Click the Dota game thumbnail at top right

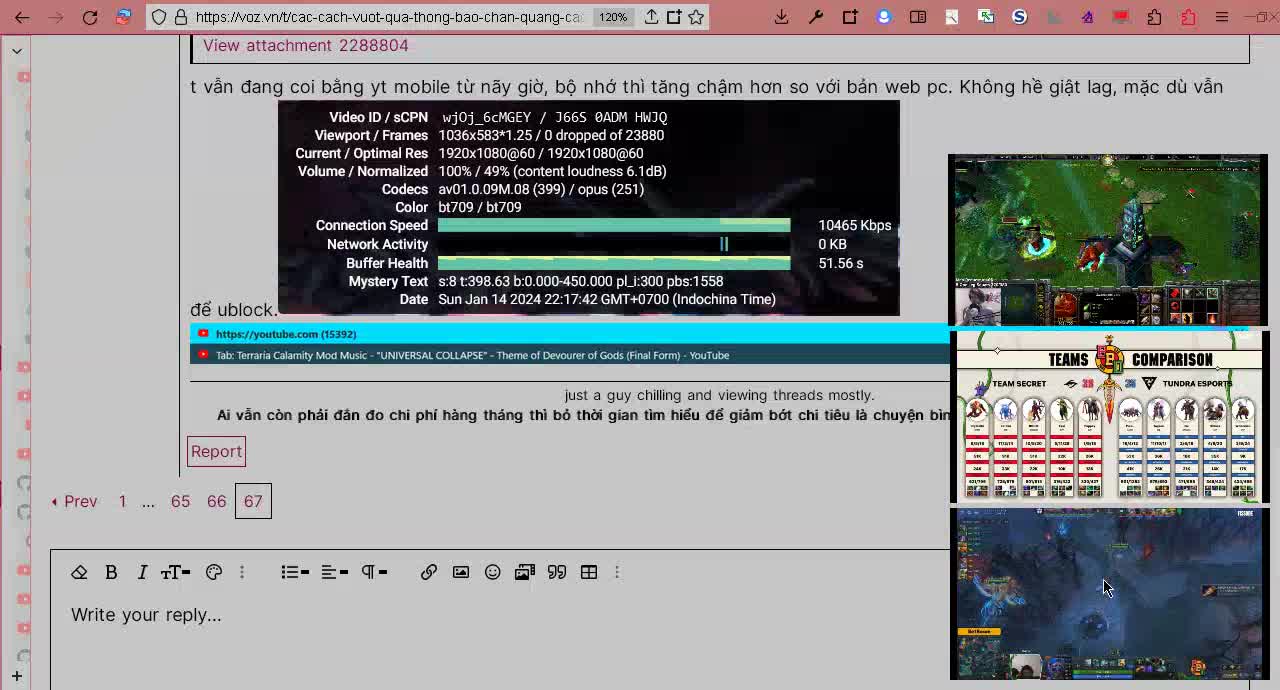click(1107, 240)
